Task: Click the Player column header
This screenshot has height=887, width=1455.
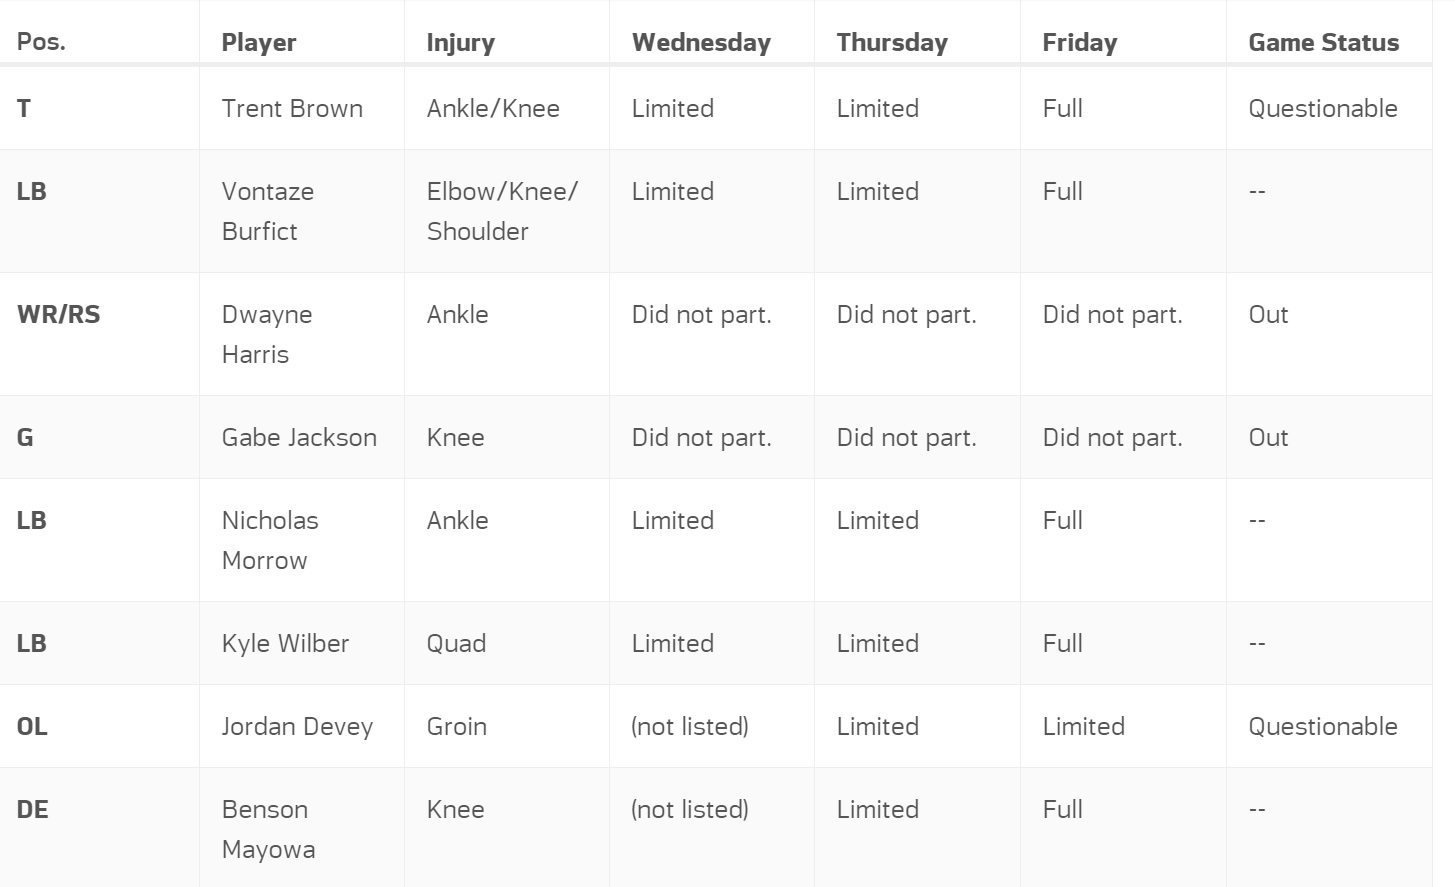Action: coord(259,42)
